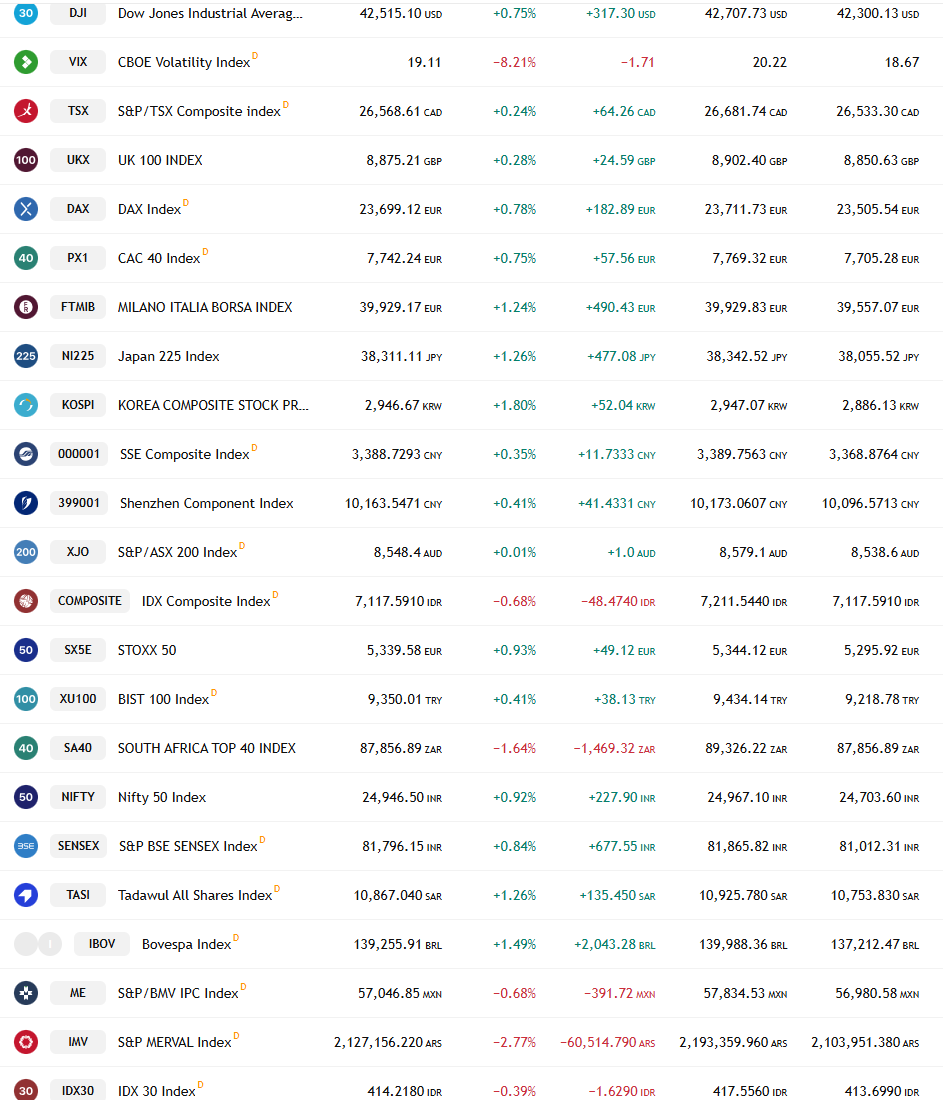Click the FTMIB logo icon
The width and height of the screenshot is (943, 1100).
coord(26,307)
